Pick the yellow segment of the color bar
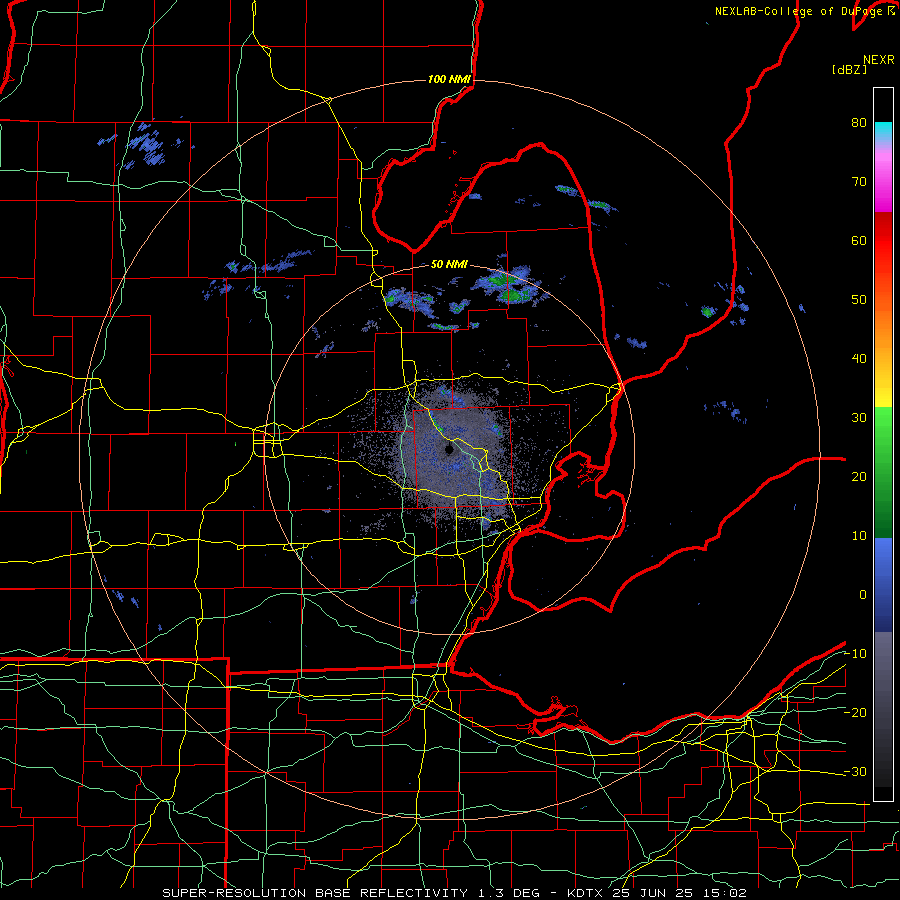 (x=883, y=393)
